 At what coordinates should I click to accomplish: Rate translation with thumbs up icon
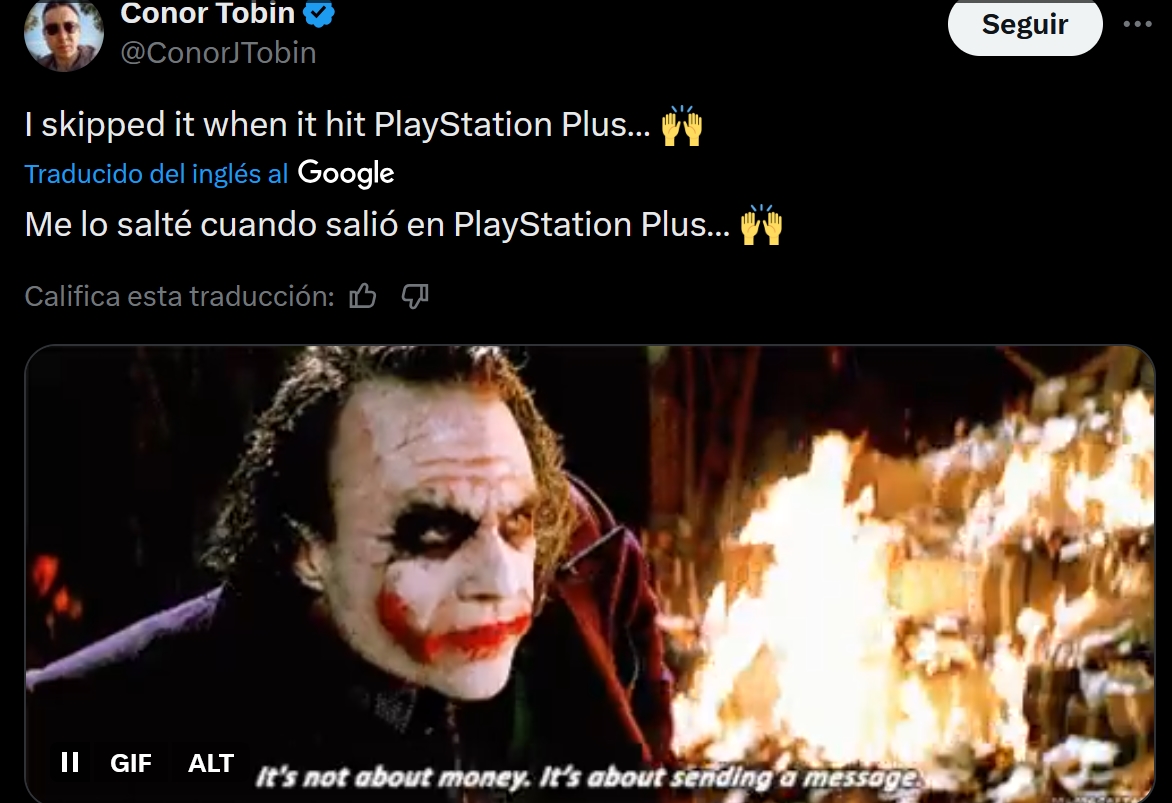pos(363,297)
